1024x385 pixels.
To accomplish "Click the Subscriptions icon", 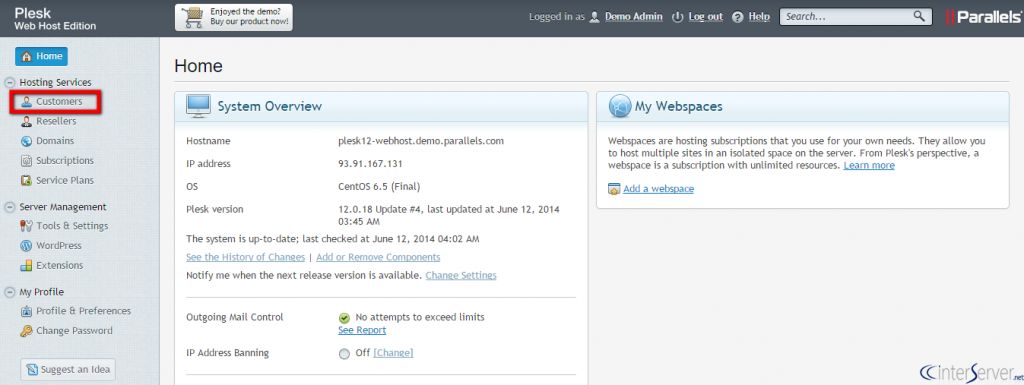I will pyautogui.click(x=26, y=161).
